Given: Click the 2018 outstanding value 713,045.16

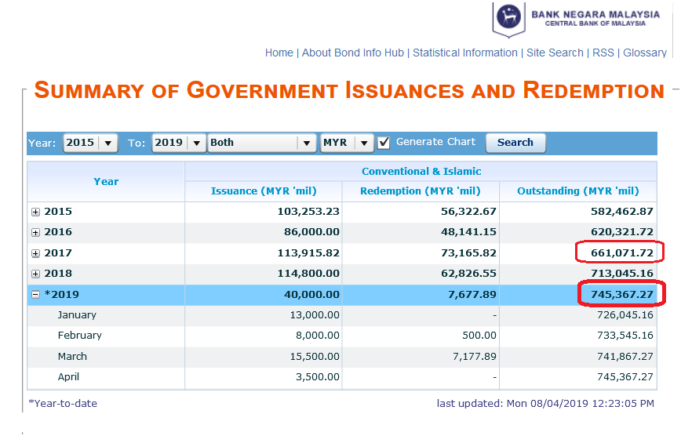Looking at the screenshot, I should [x=622, y=274].
